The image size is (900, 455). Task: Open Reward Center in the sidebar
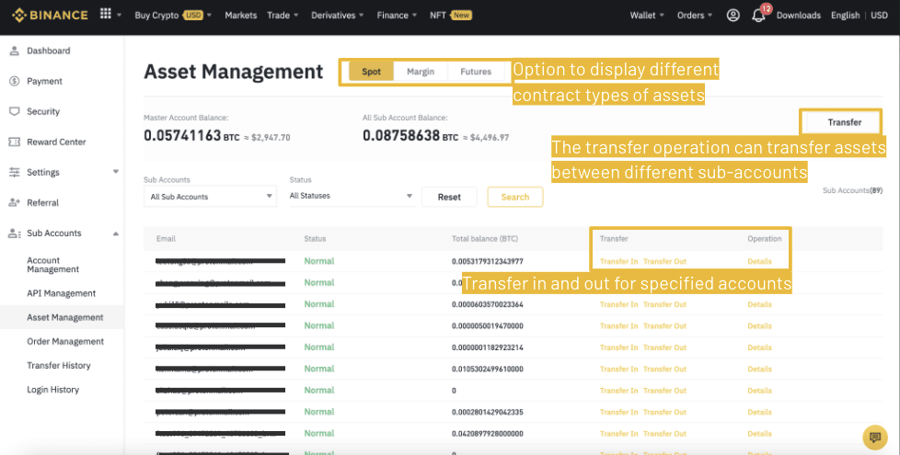[56, 142]
